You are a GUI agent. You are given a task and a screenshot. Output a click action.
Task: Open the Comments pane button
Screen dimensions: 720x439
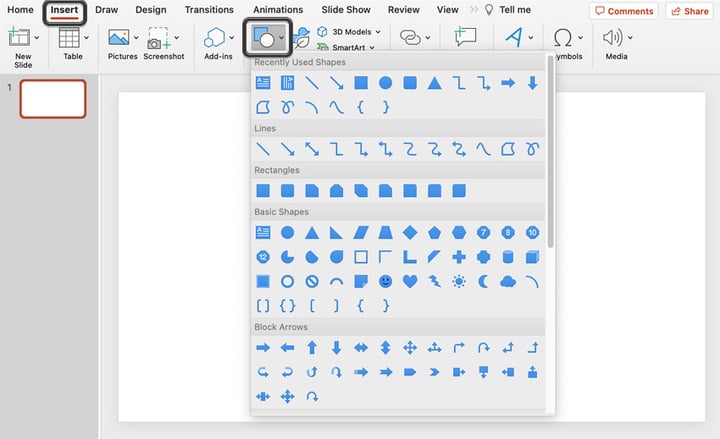coord(624,11)
